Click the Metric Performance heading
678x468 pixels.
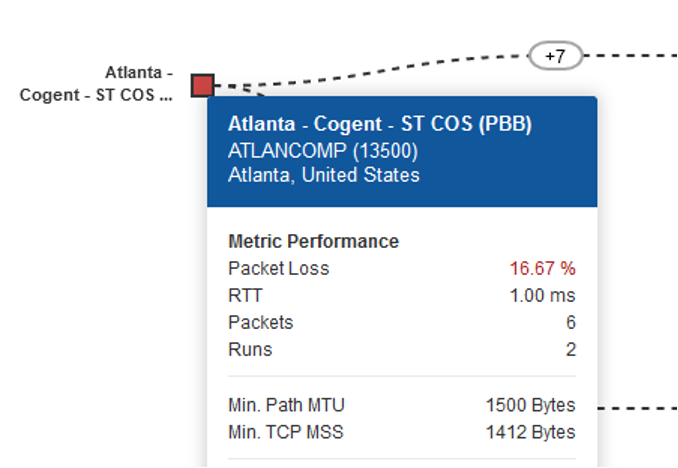(313, 241)
